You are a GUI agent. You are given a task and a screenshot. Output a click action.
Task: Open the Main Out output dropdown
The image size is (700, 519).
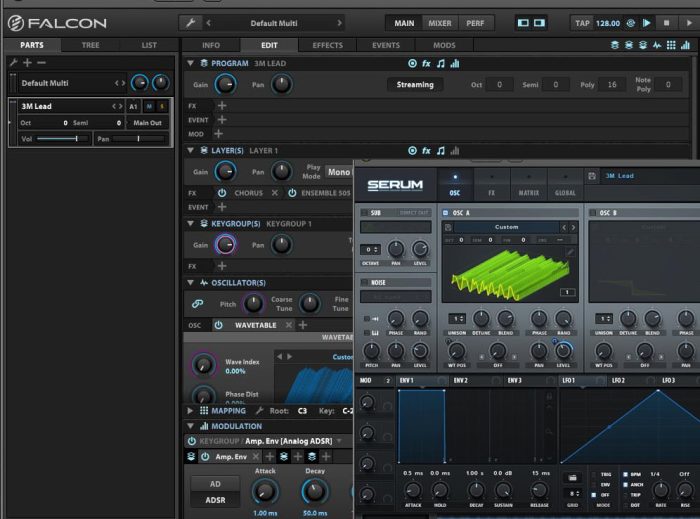click(147, 123)
